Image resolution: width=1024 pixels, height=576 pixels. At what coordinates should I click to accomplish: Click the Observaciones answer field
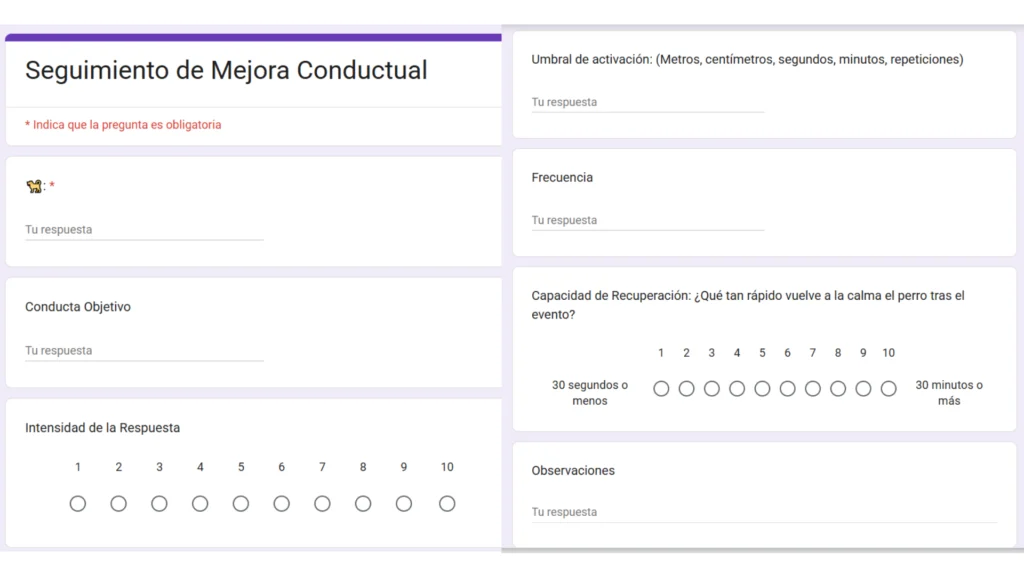click(764, 512)
